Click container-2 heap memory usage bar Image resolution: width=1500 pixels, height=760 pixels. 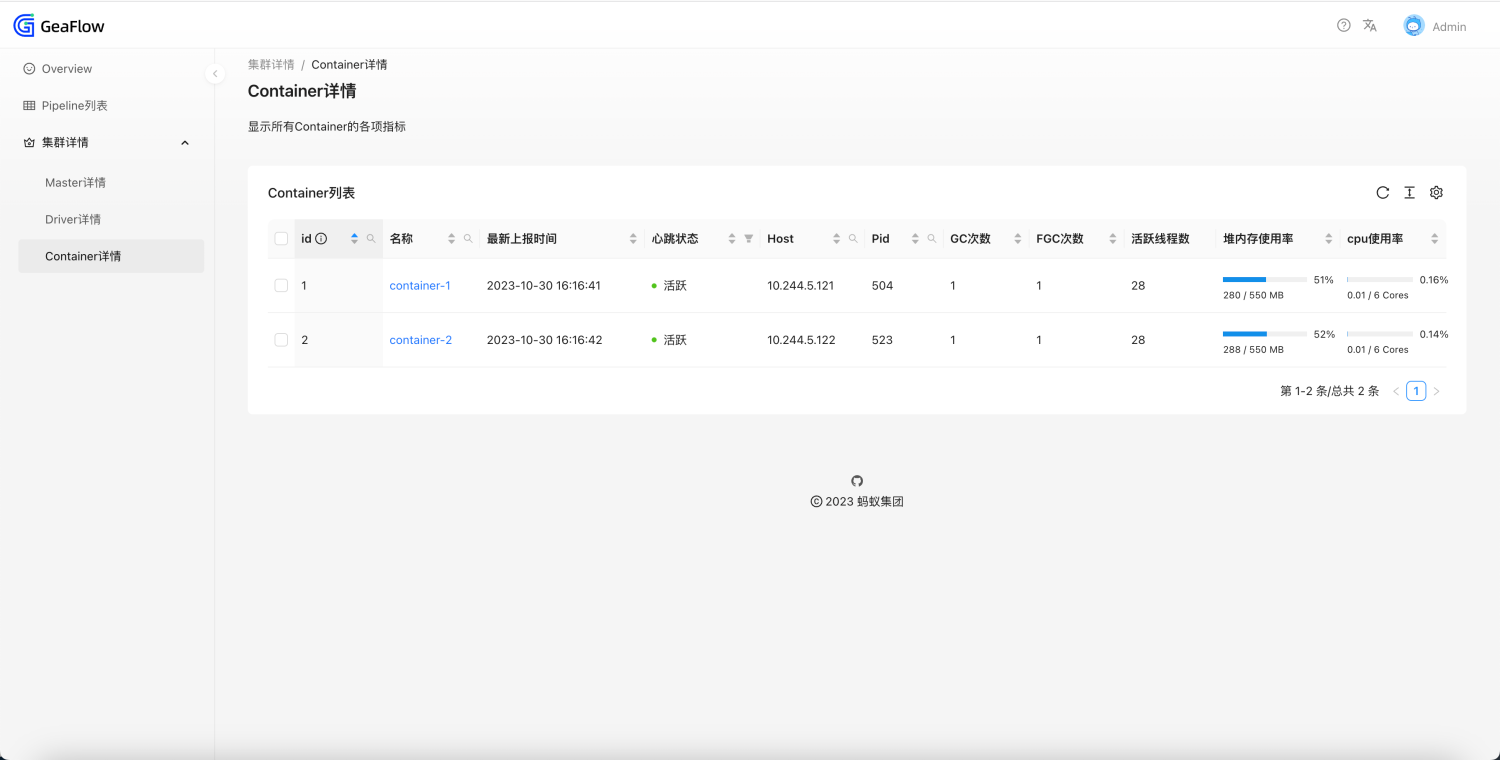coord(1264,334)
